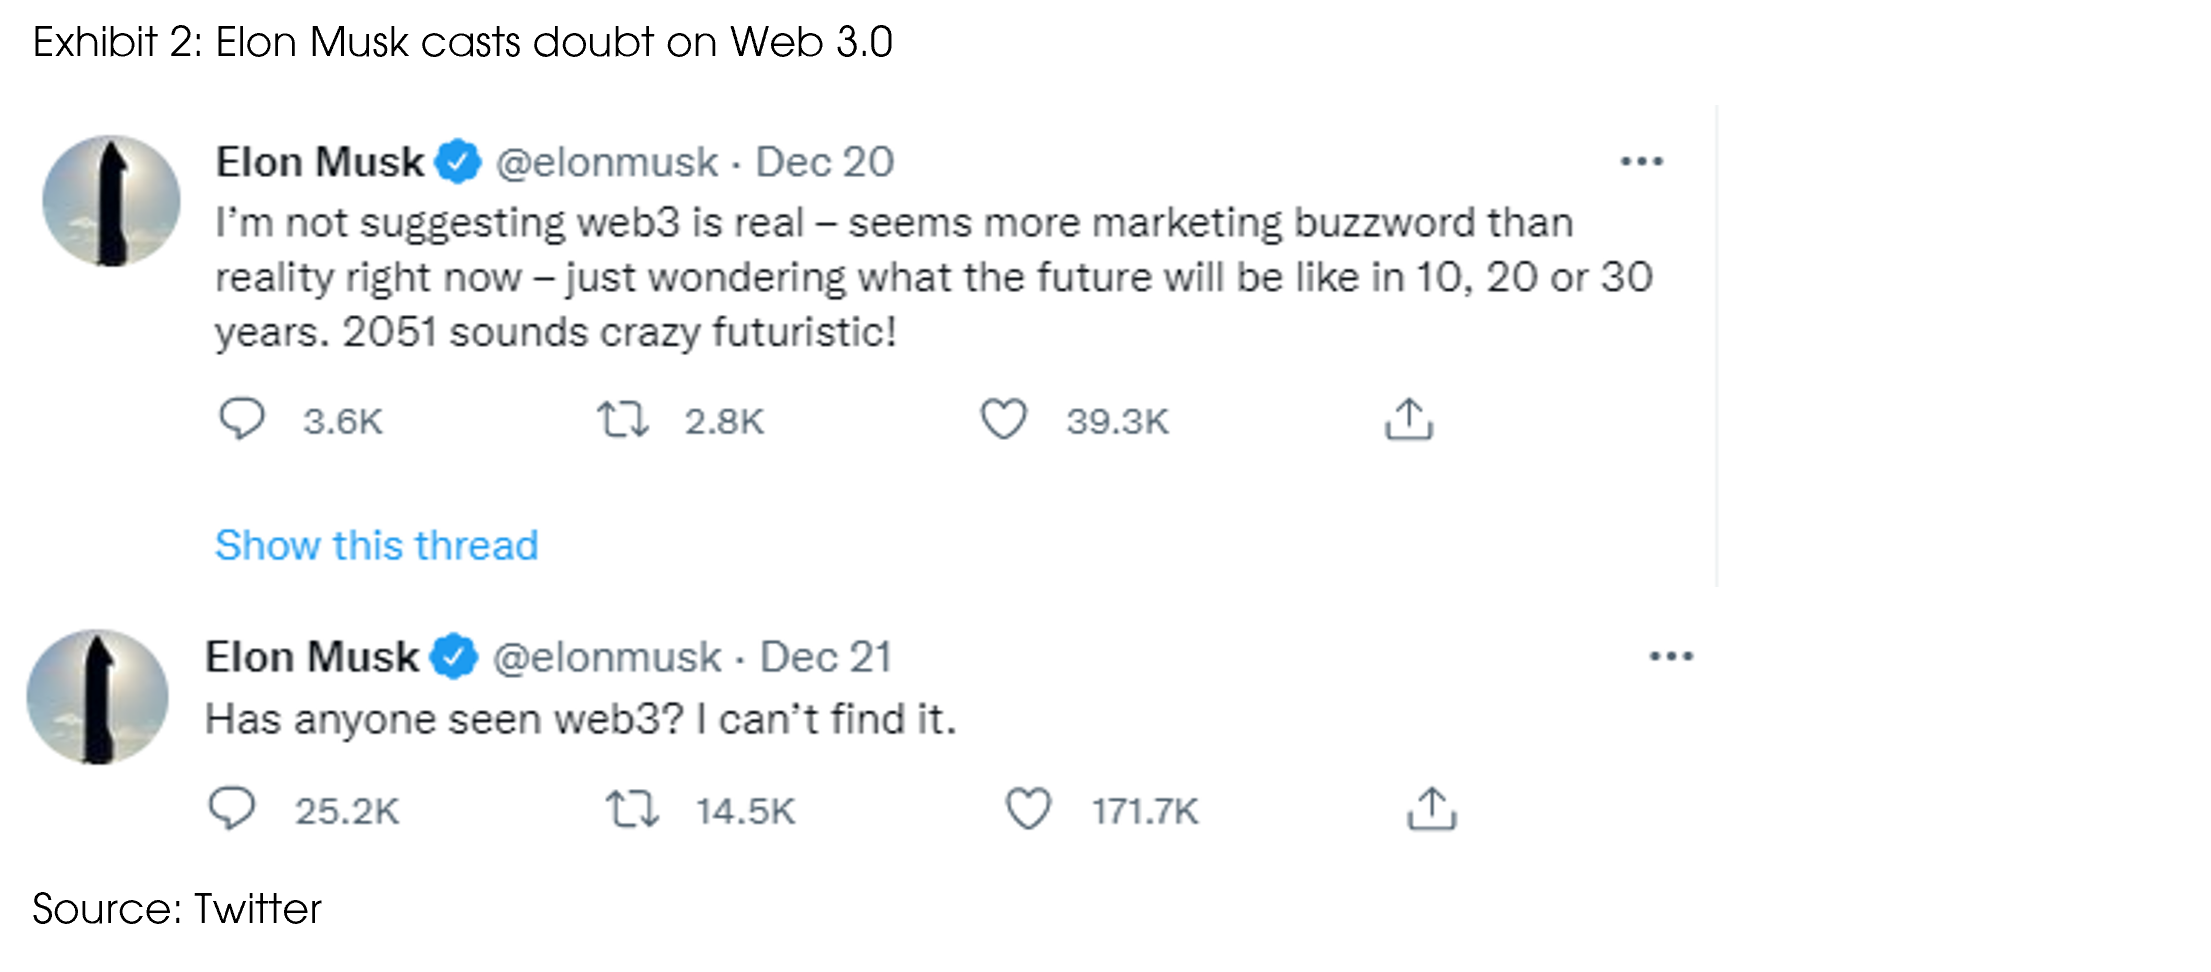Screen dimensions: 2211x972
Task: Click the profile avatar on first tweet
Action: point(111,201)
